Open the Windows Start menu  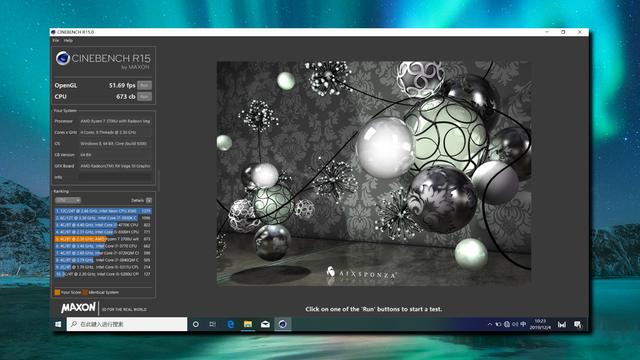[x=58, y=324]
